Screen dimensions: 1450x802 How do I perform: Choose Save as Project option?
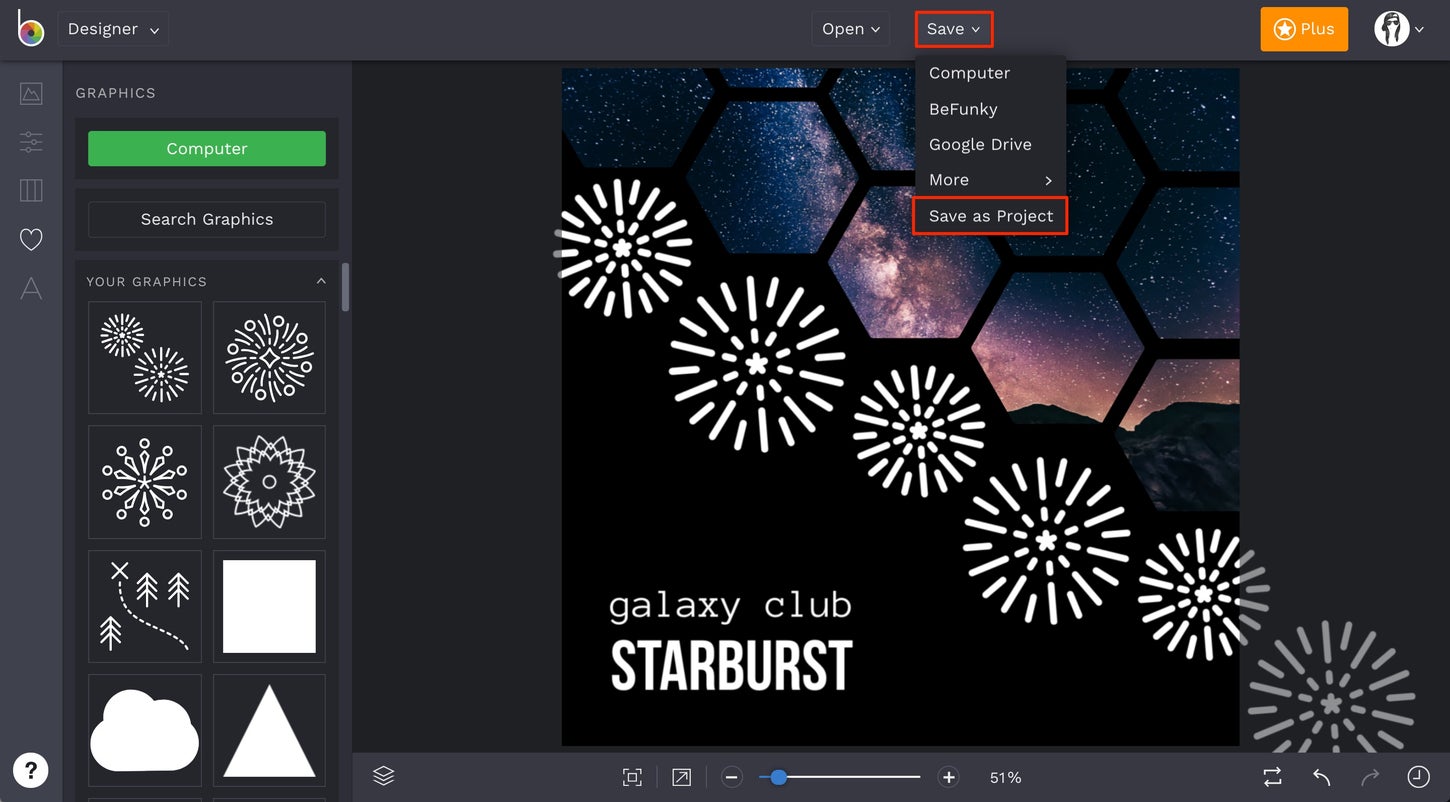coord(990,216)
